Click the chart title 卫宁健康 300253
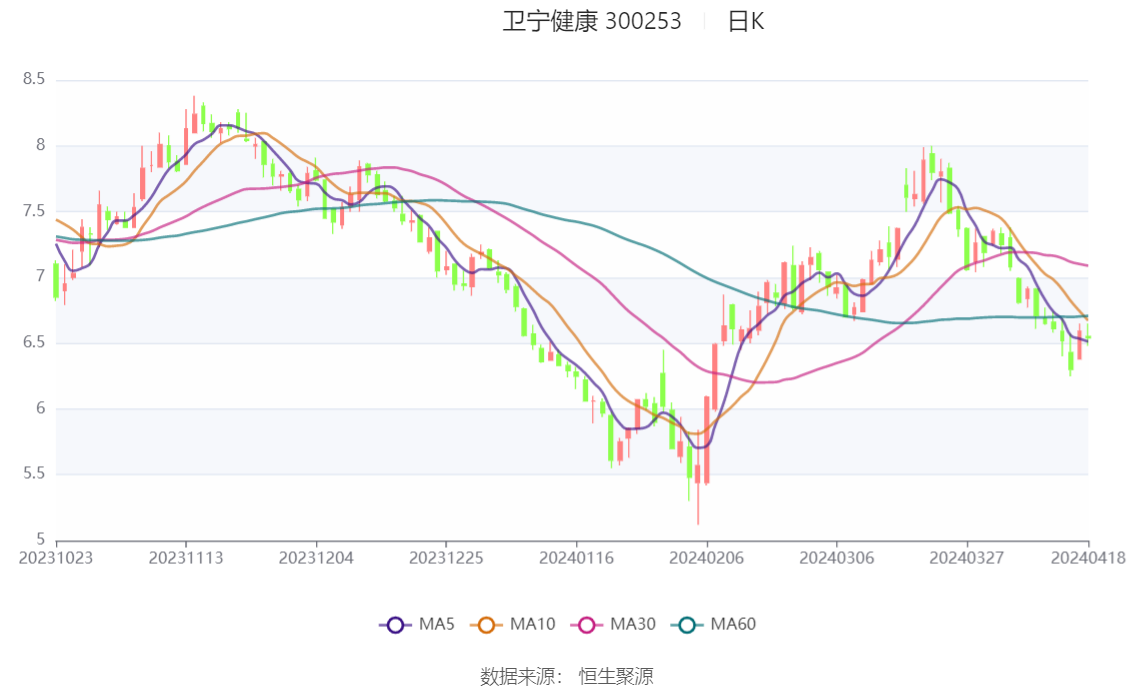Viewport: 1134px width, 689px height. [x=592, y=22]
